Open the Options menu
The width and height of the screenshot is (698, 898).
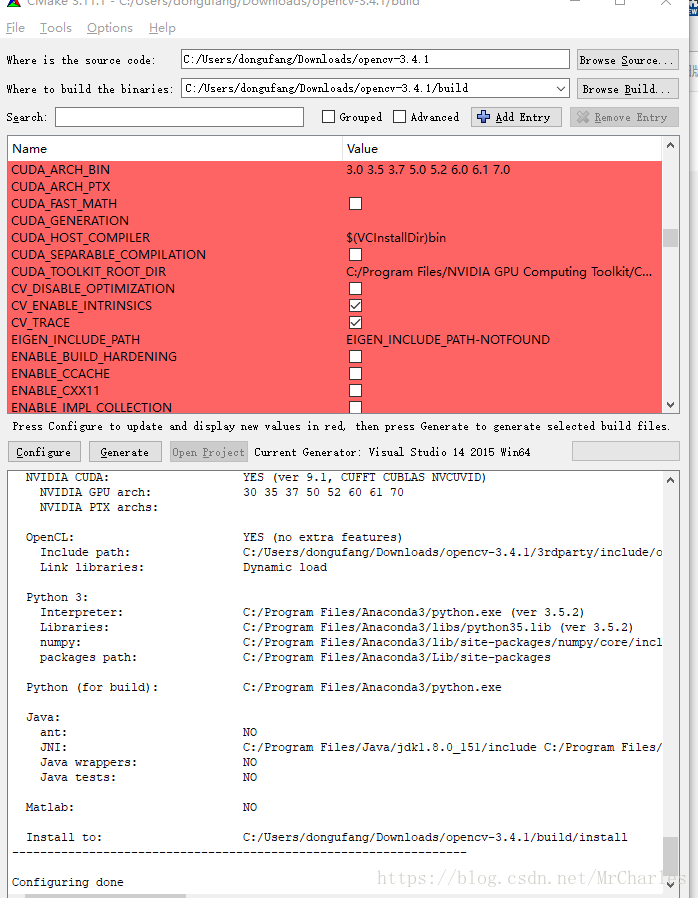point(109,27)
